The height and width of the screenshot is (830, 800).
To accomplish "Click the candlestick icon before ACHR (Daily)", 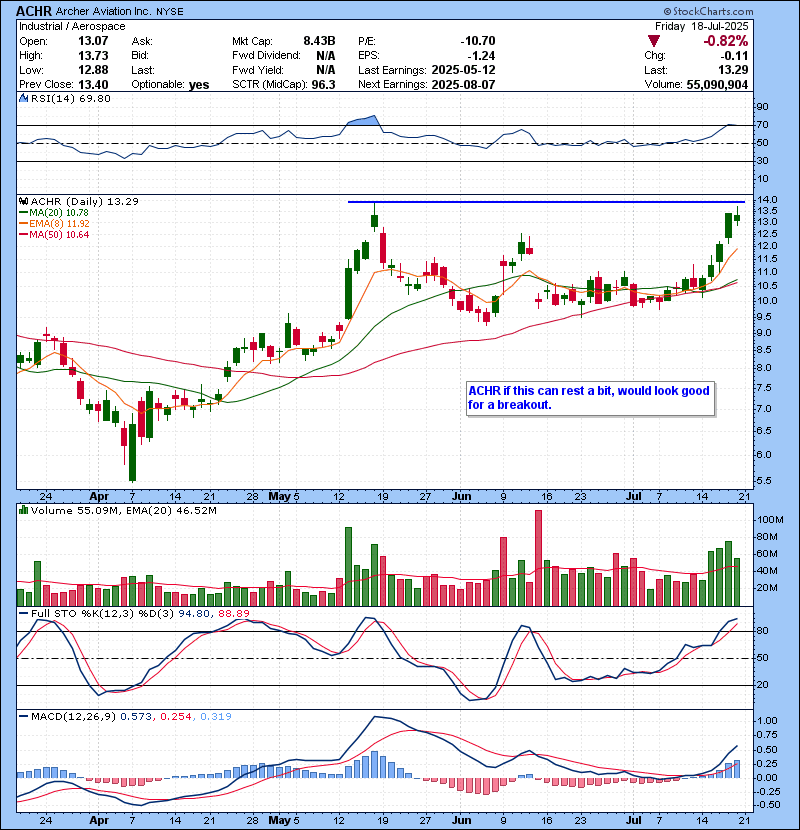I will 23,202.
